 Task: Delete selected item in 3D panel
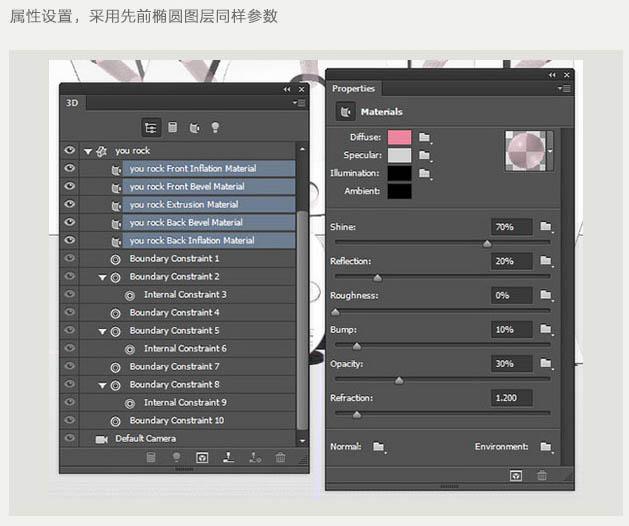(280, 457)
